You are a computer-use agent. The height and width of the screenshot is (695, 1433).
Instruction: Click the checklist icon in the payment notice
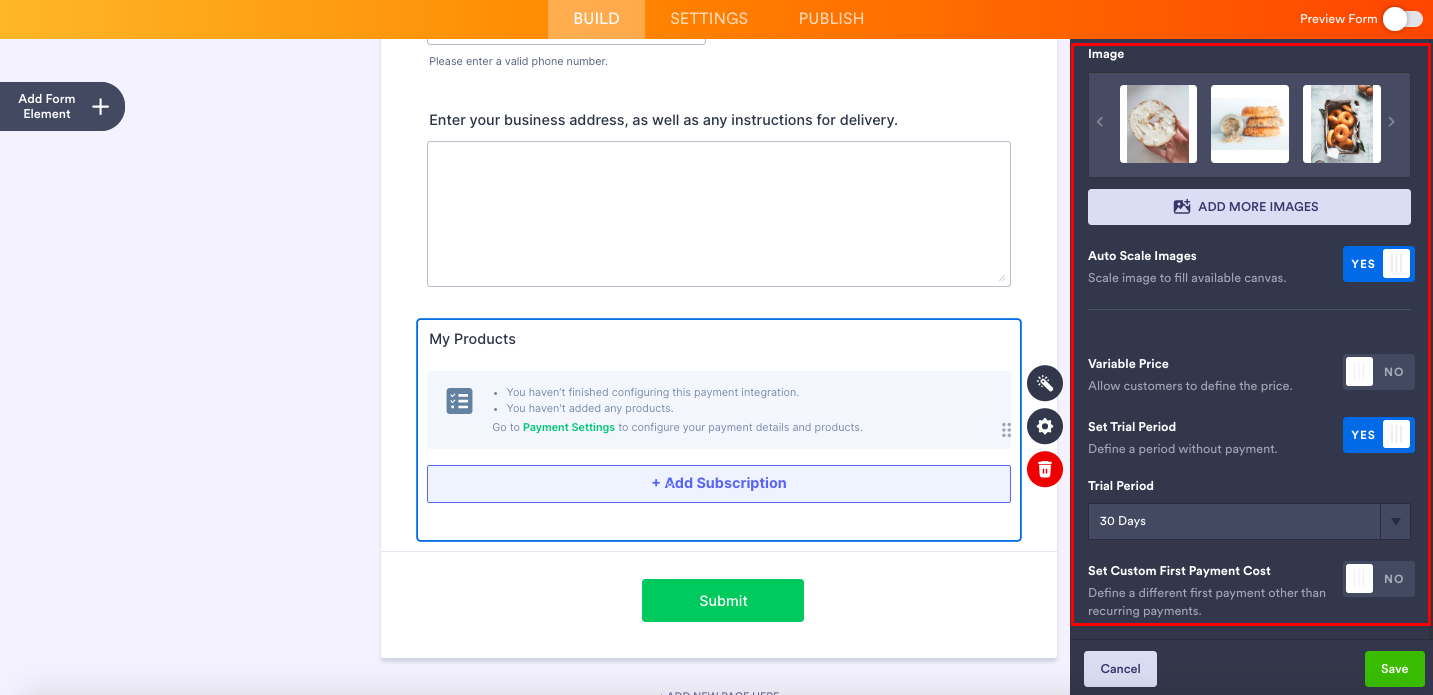(x=459, y=401)
